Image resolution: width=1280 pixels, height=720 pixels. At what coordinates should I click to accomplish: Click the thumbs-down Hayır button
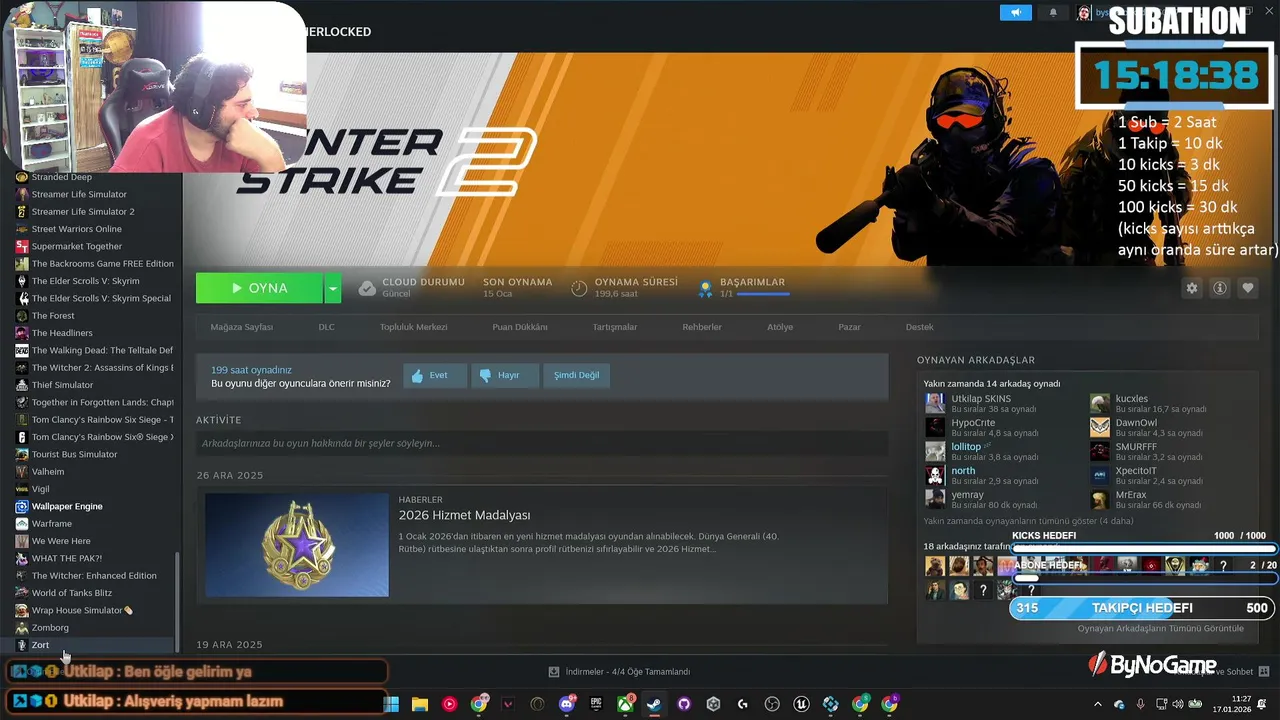click(505, 375)
